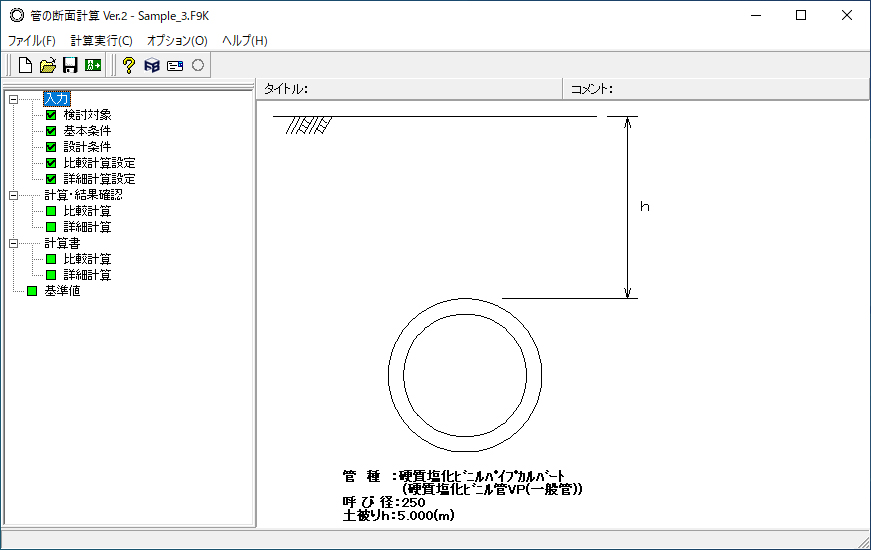Select 比較計算設定 in the input tree
871x550 pixels.
[x=99, y=163]
